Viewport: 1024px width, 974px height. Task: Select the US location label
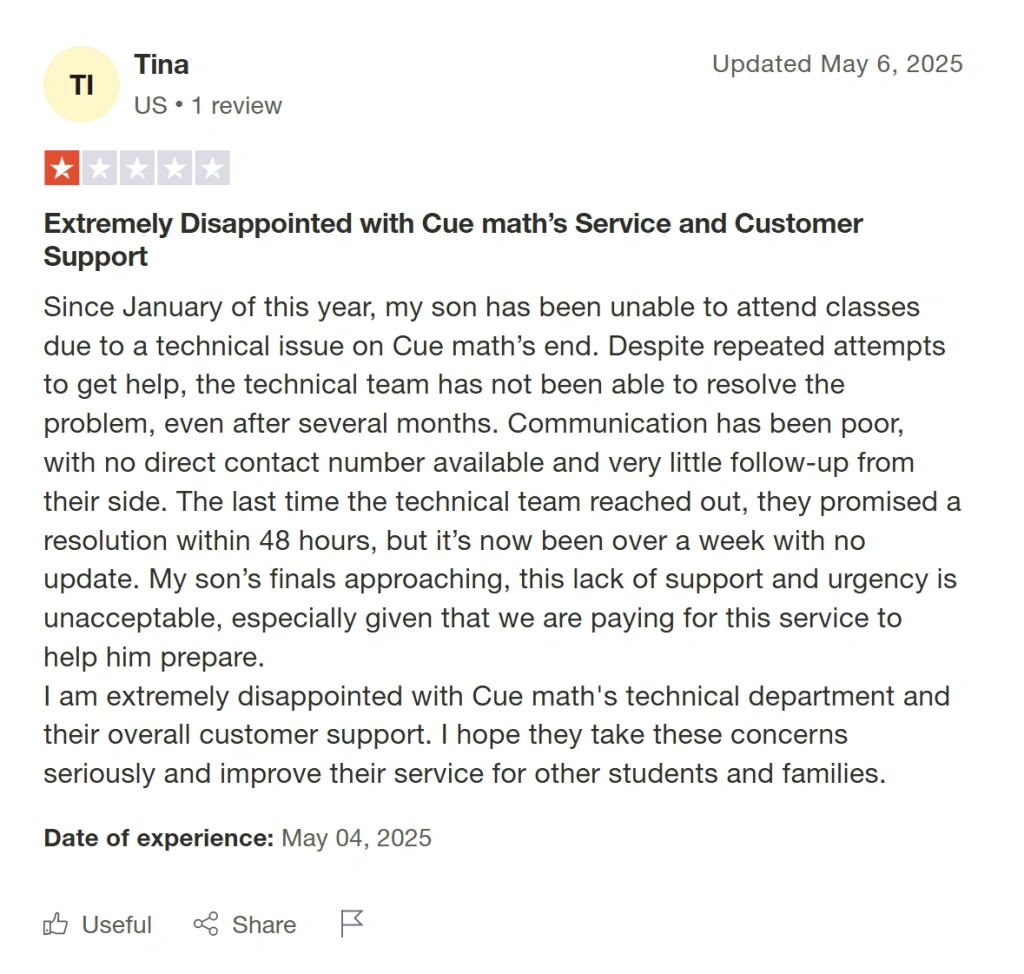point(152,105)
